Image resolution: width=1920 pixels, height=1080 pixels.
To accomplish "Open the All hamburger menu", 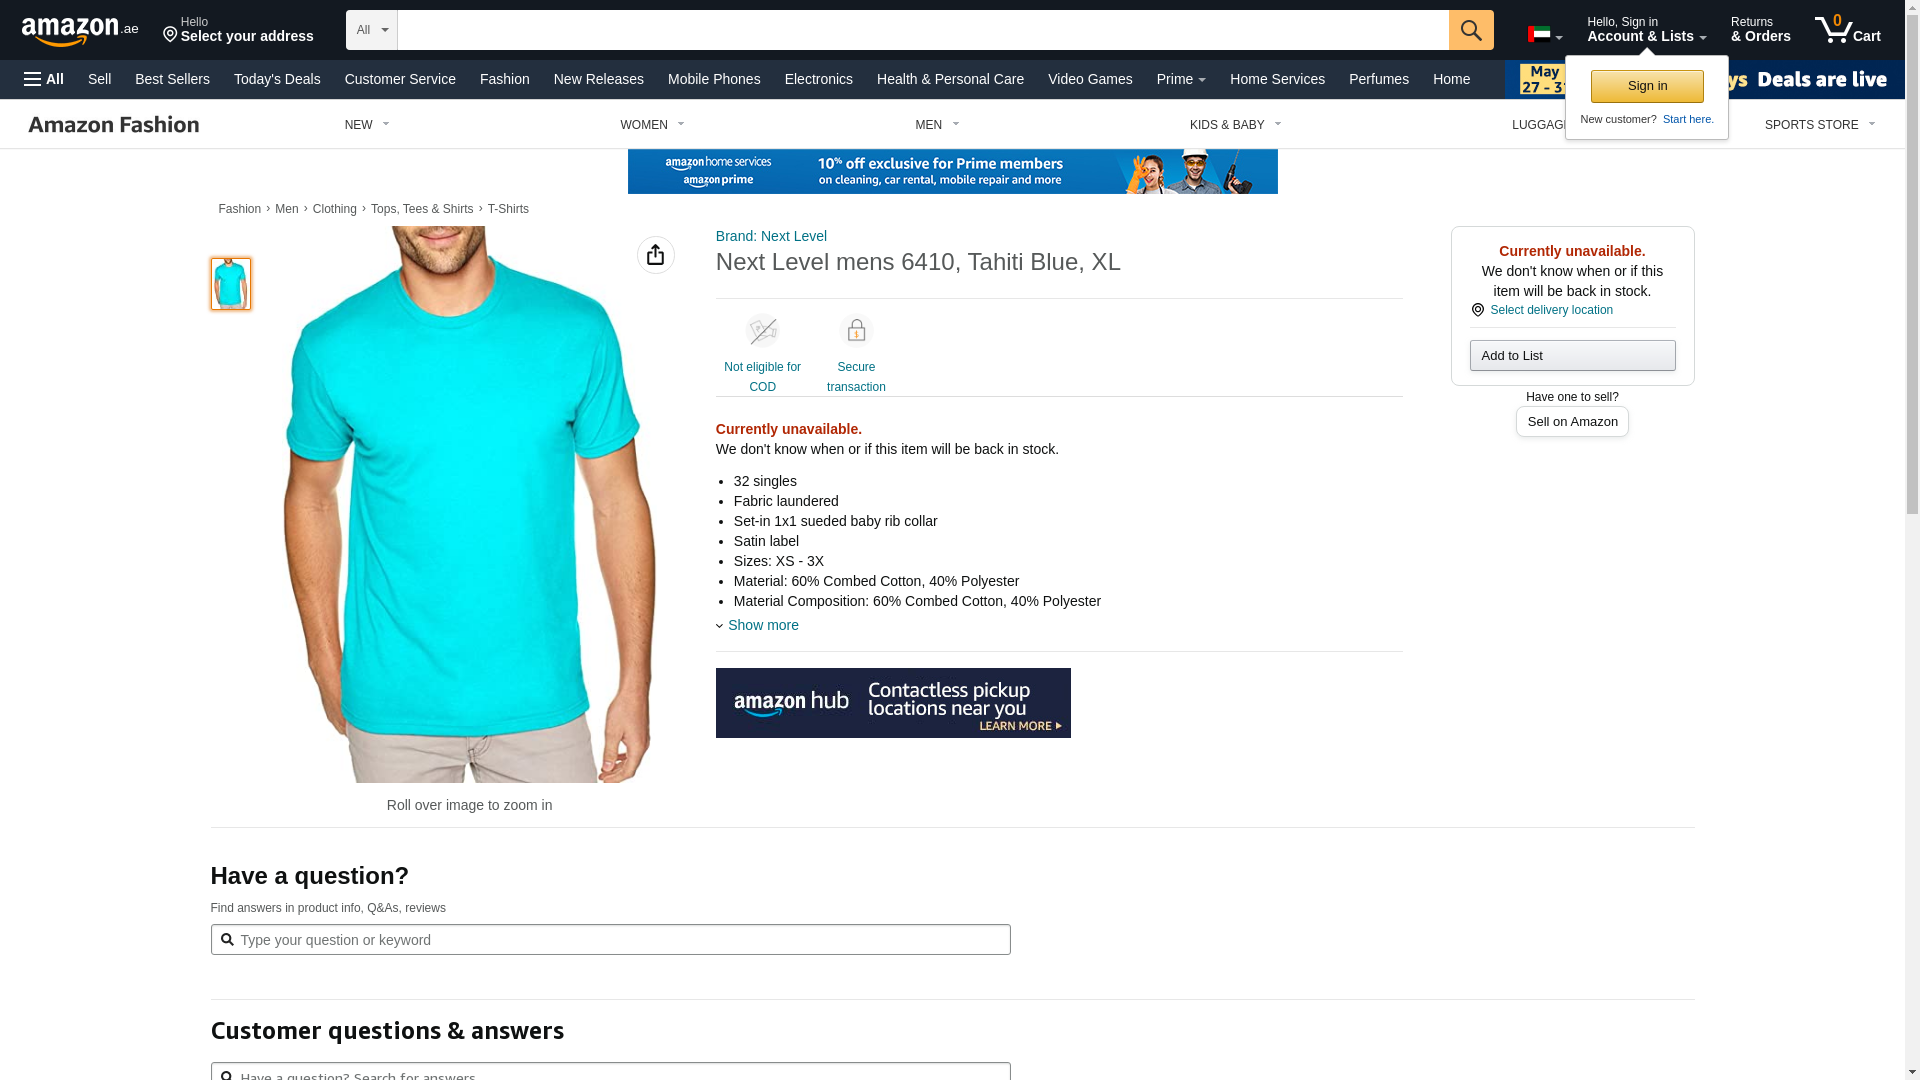I will [x=44, y=79].
